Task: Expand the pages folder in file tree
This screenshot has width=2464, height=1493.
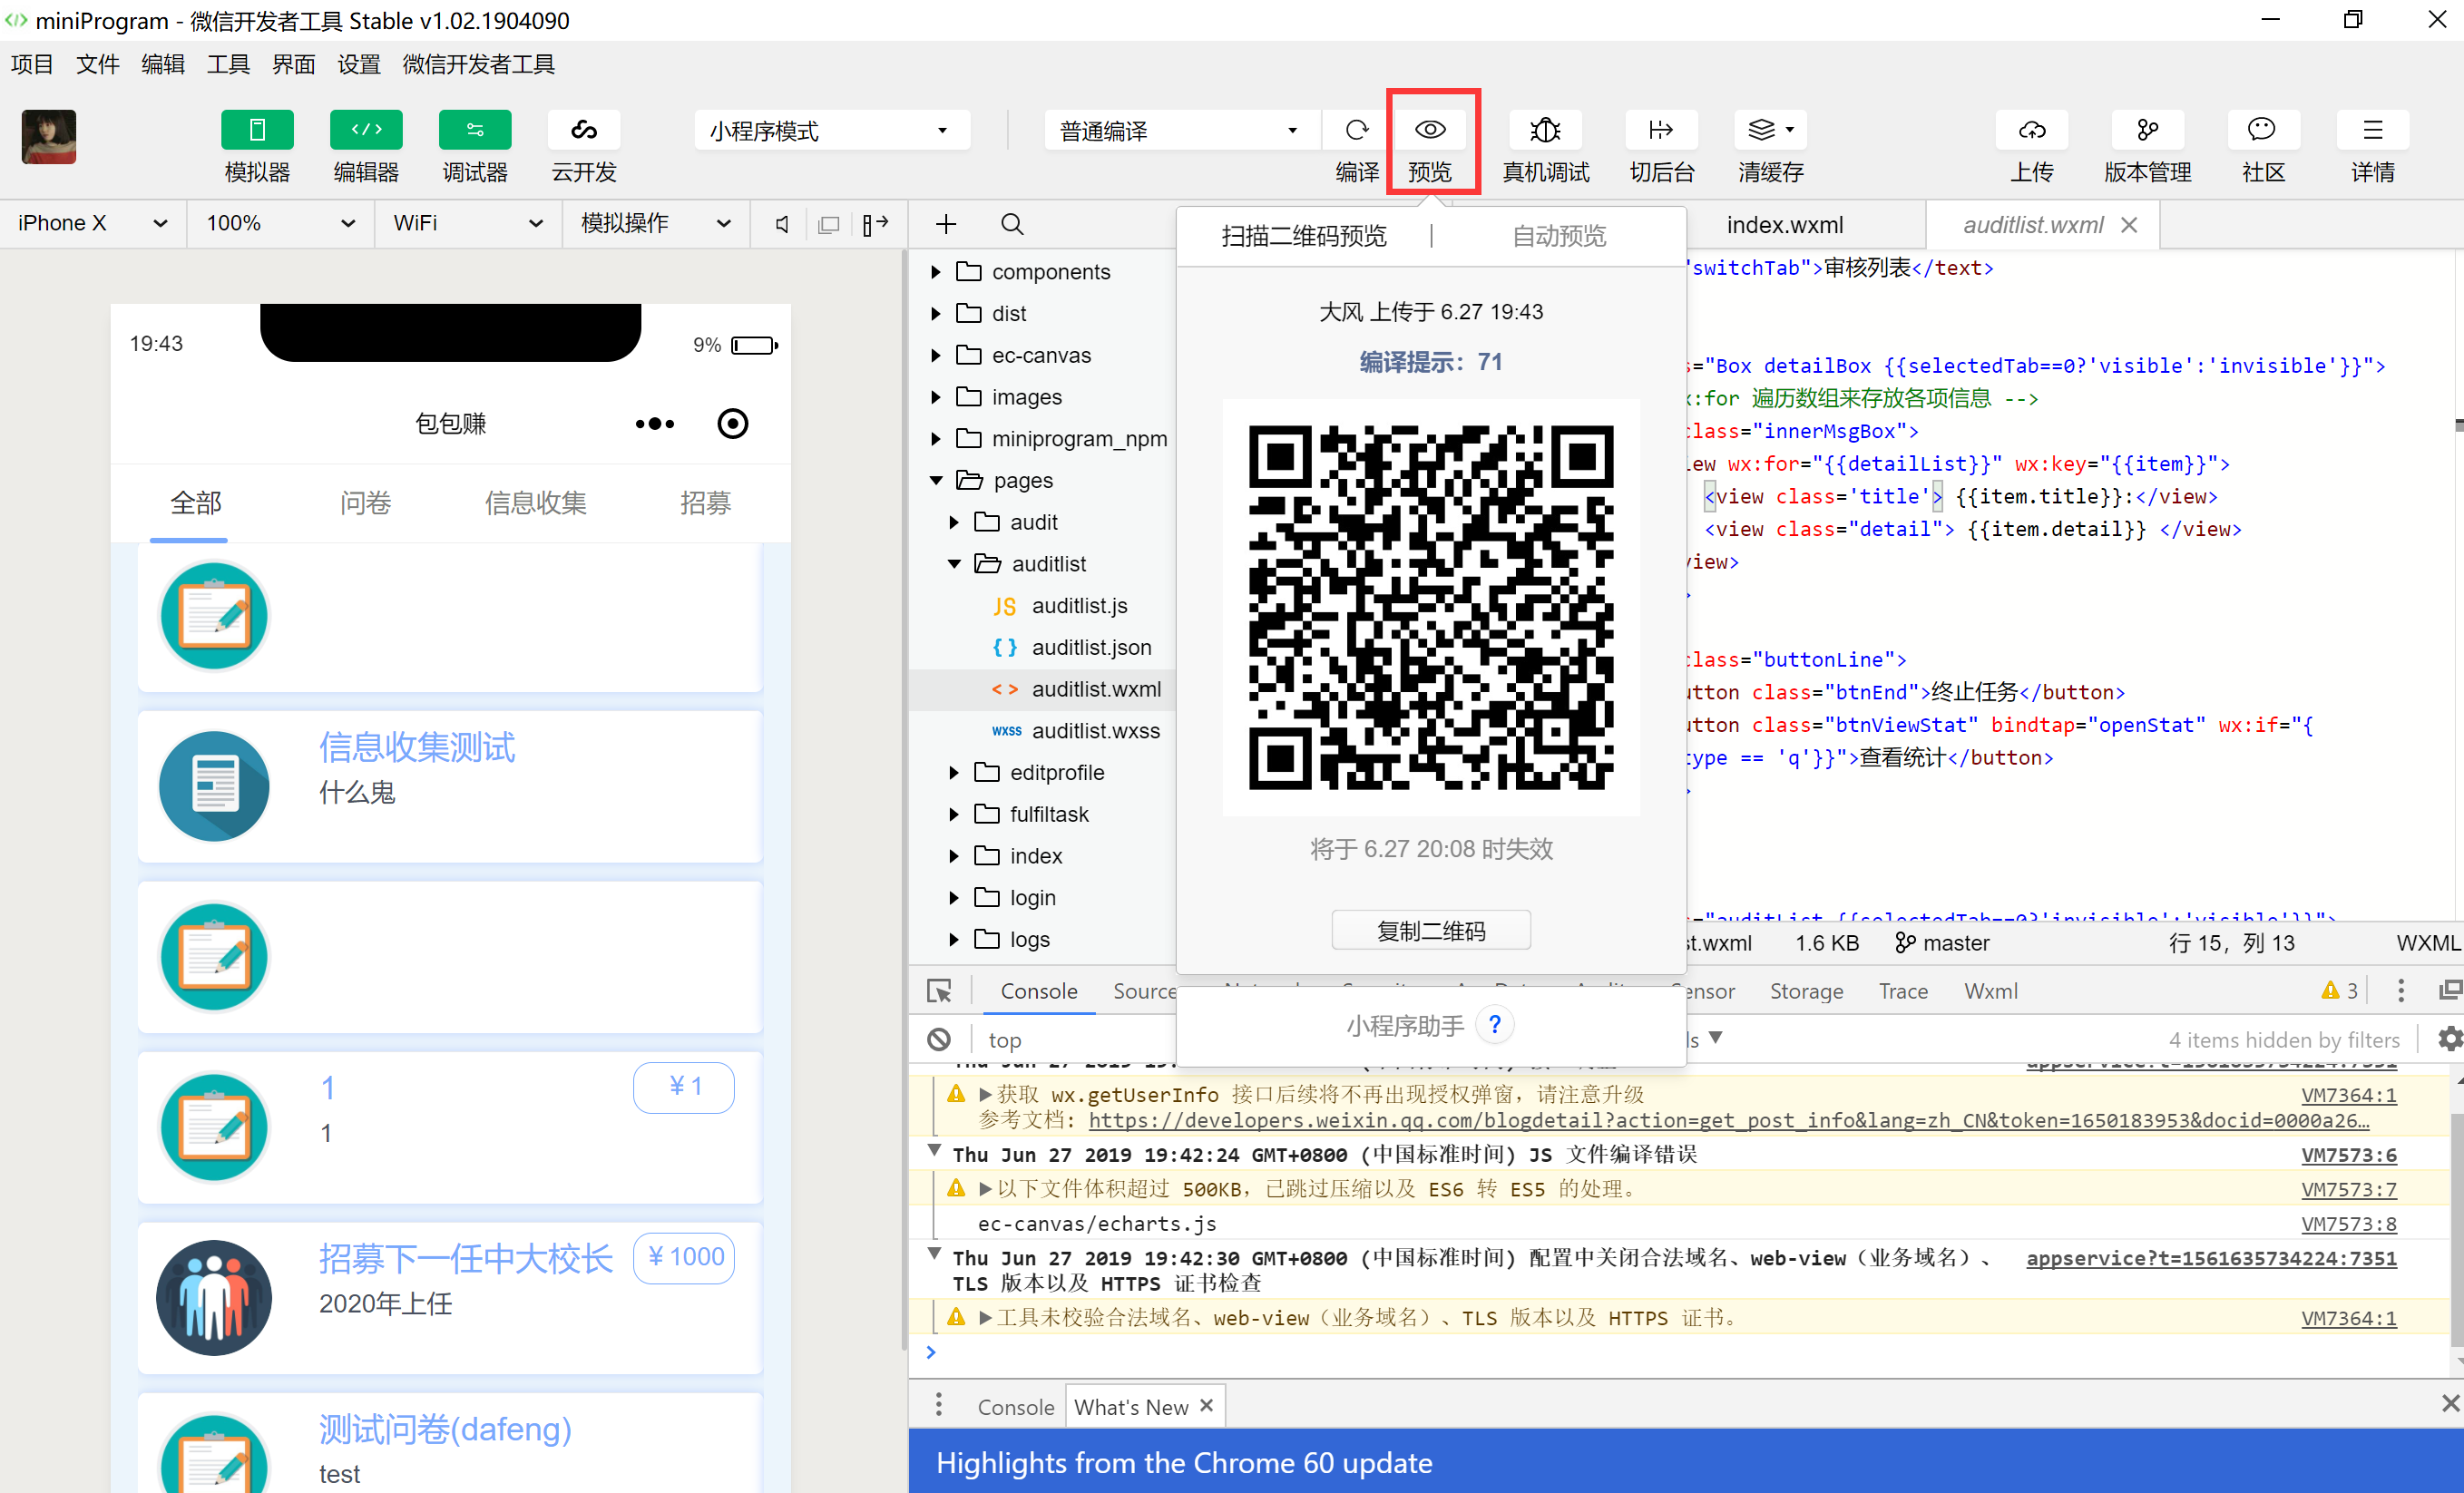Action: point(934,479)
